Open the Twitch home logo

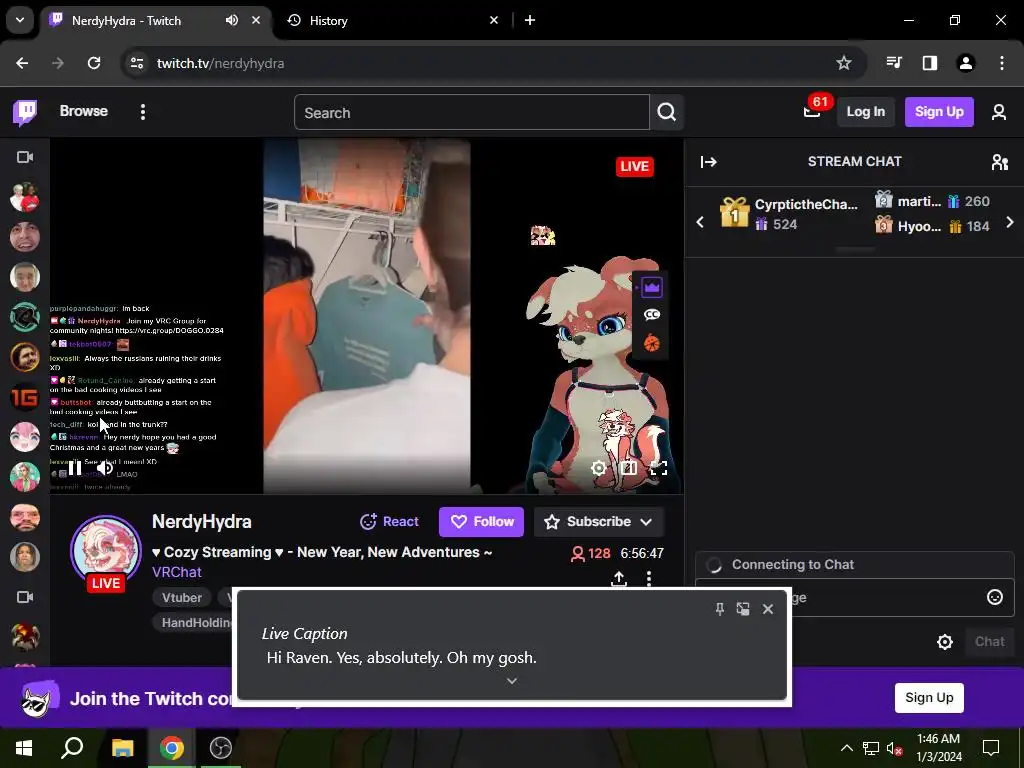coord(25,112)
